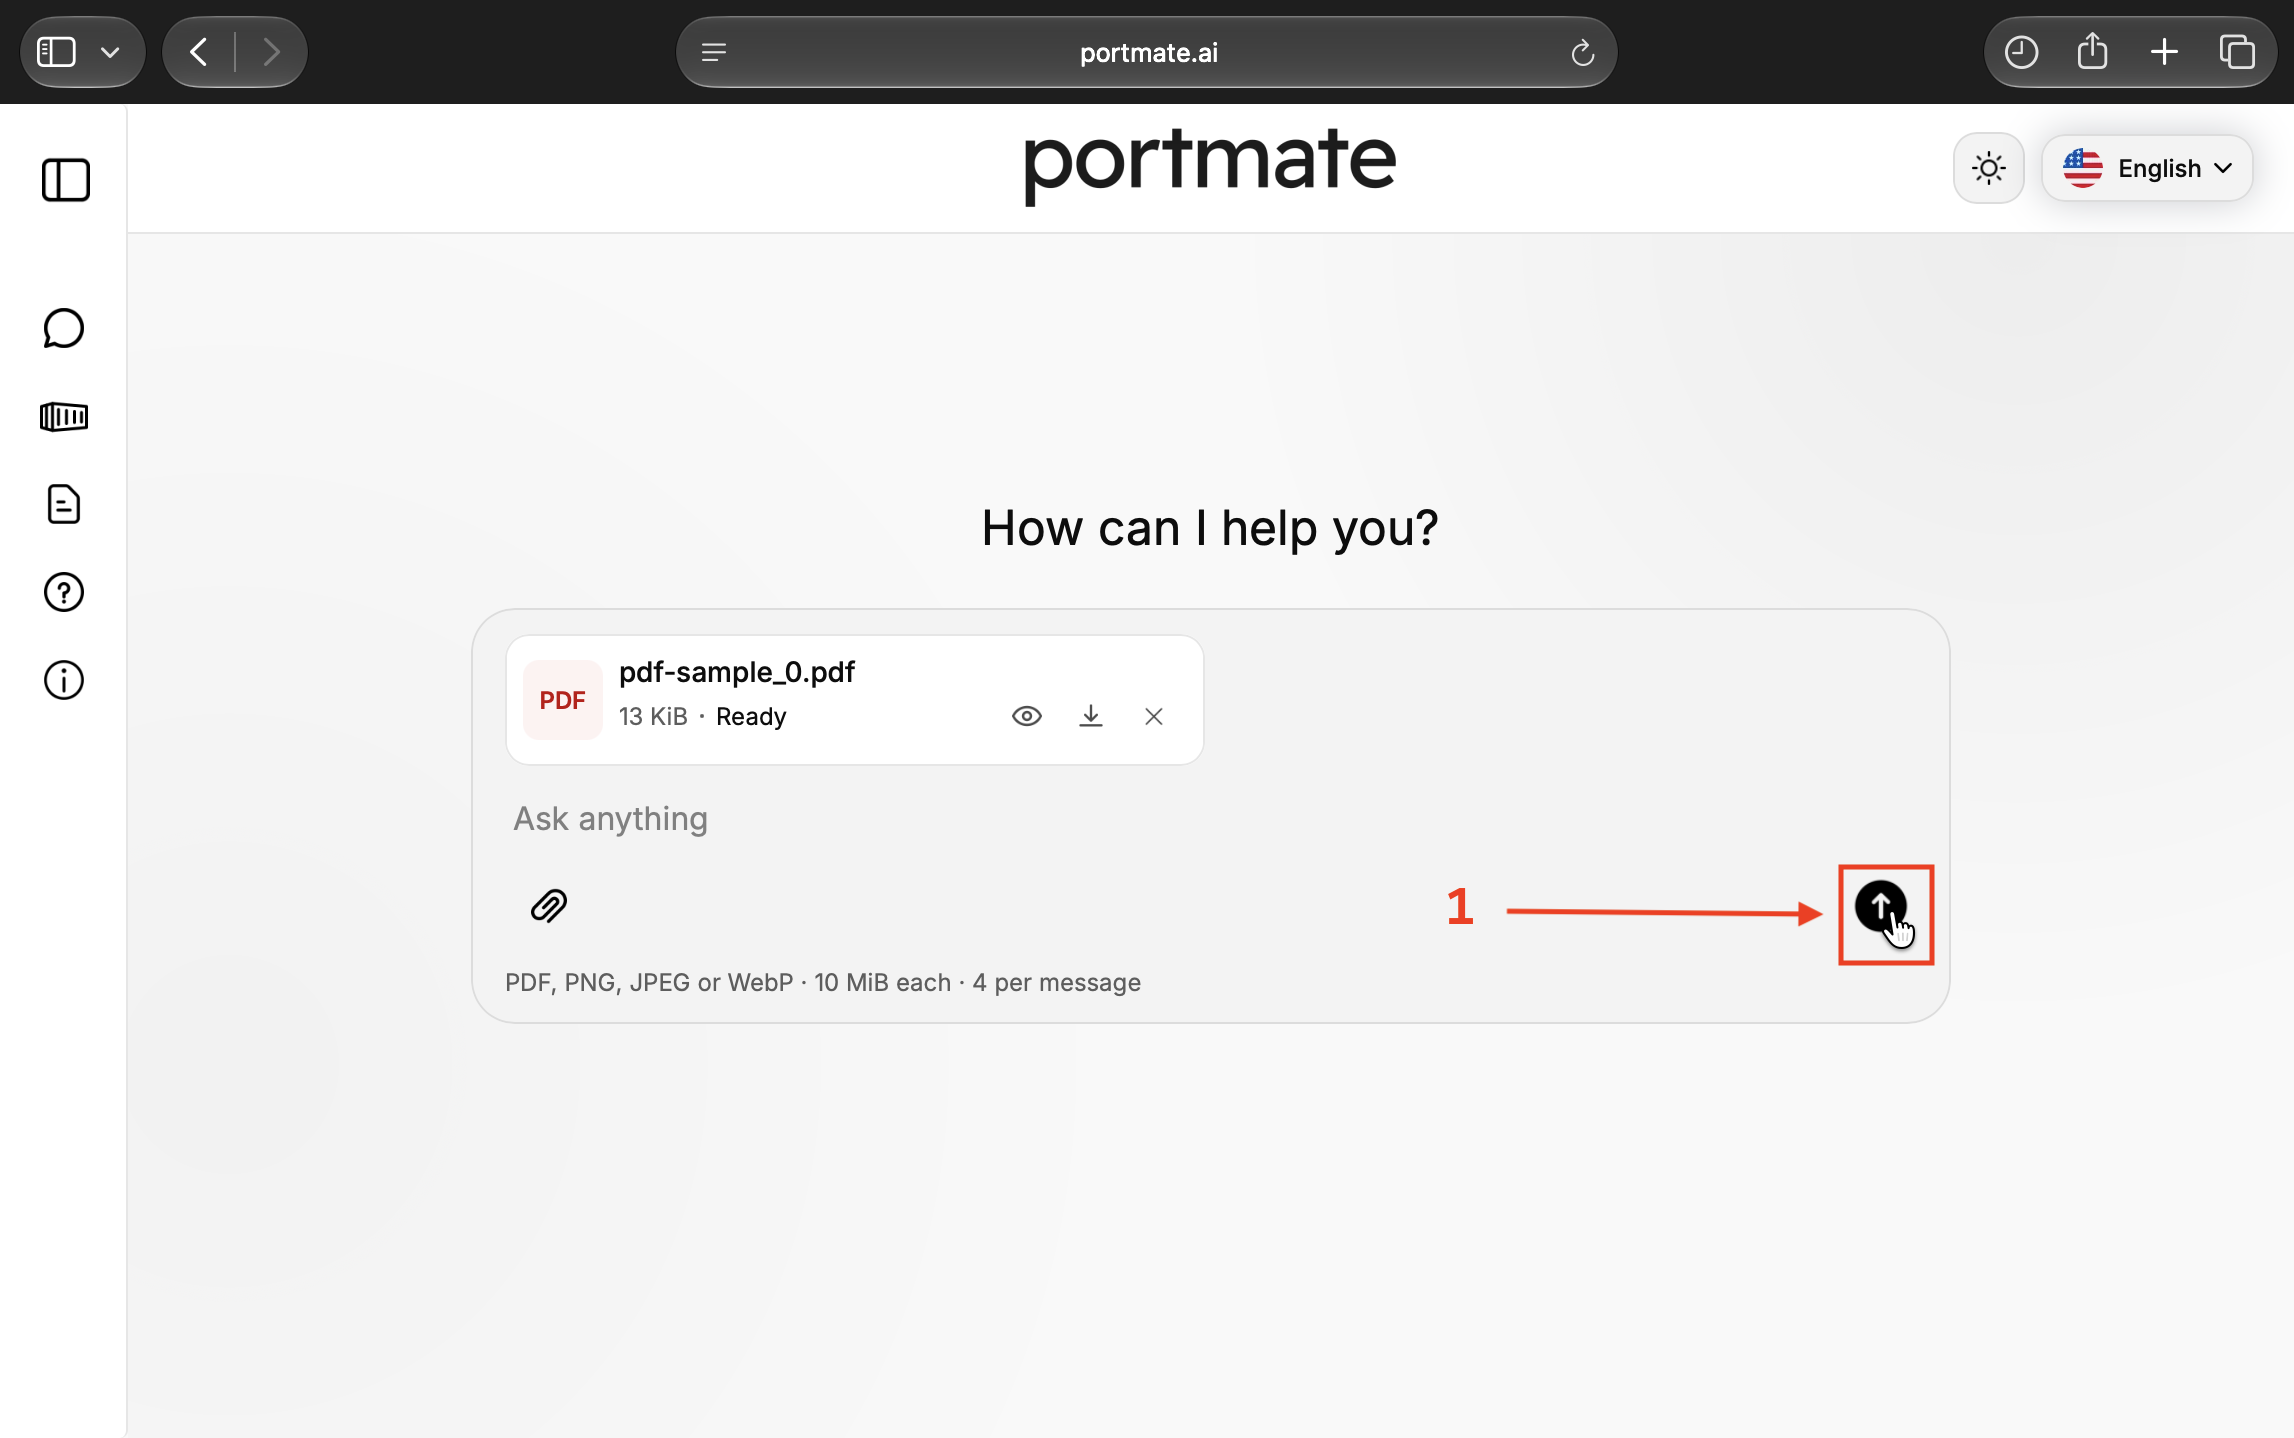Send the message with the arrow button
The width and height of the screenshot is (2294, 1438).
click(x=1880, y=906)
